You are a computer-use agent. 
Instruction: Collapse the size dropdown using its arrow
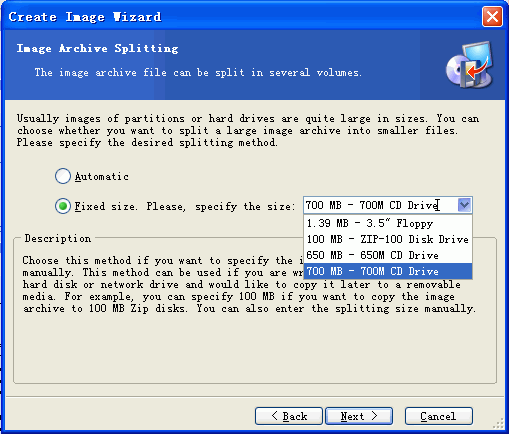[x=464, y=205]
